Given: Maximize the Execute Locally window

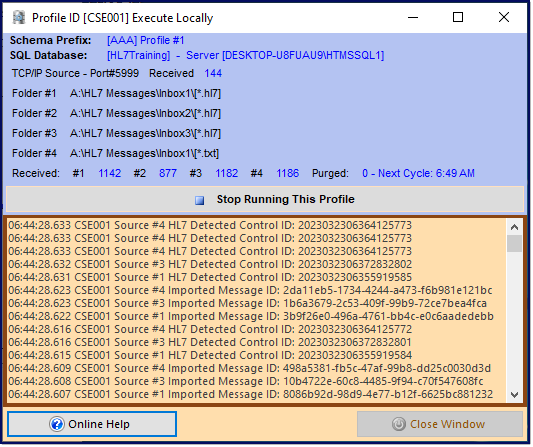Looking at the screenshot, I should tap(458, 17).
